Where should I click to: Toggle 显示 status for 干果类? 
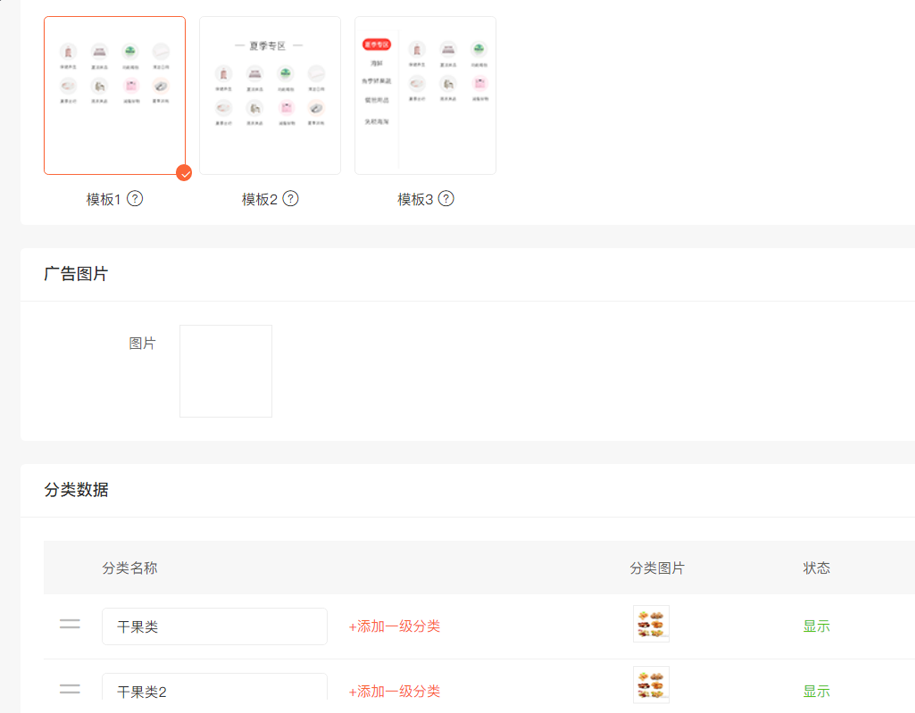tap(816, 627)
